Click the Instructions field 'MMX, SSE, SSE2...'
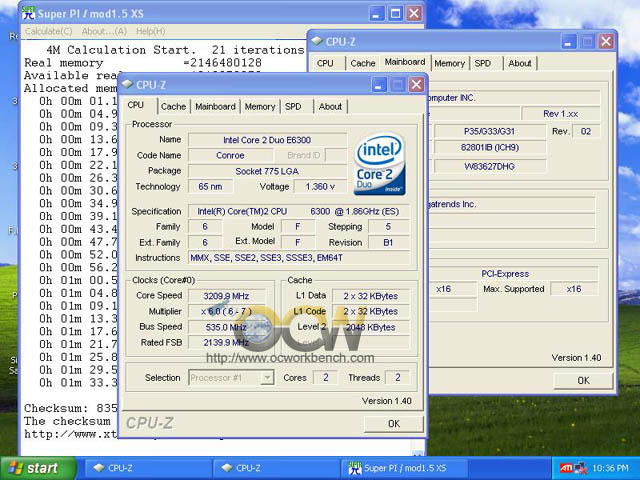 point(299,258)
